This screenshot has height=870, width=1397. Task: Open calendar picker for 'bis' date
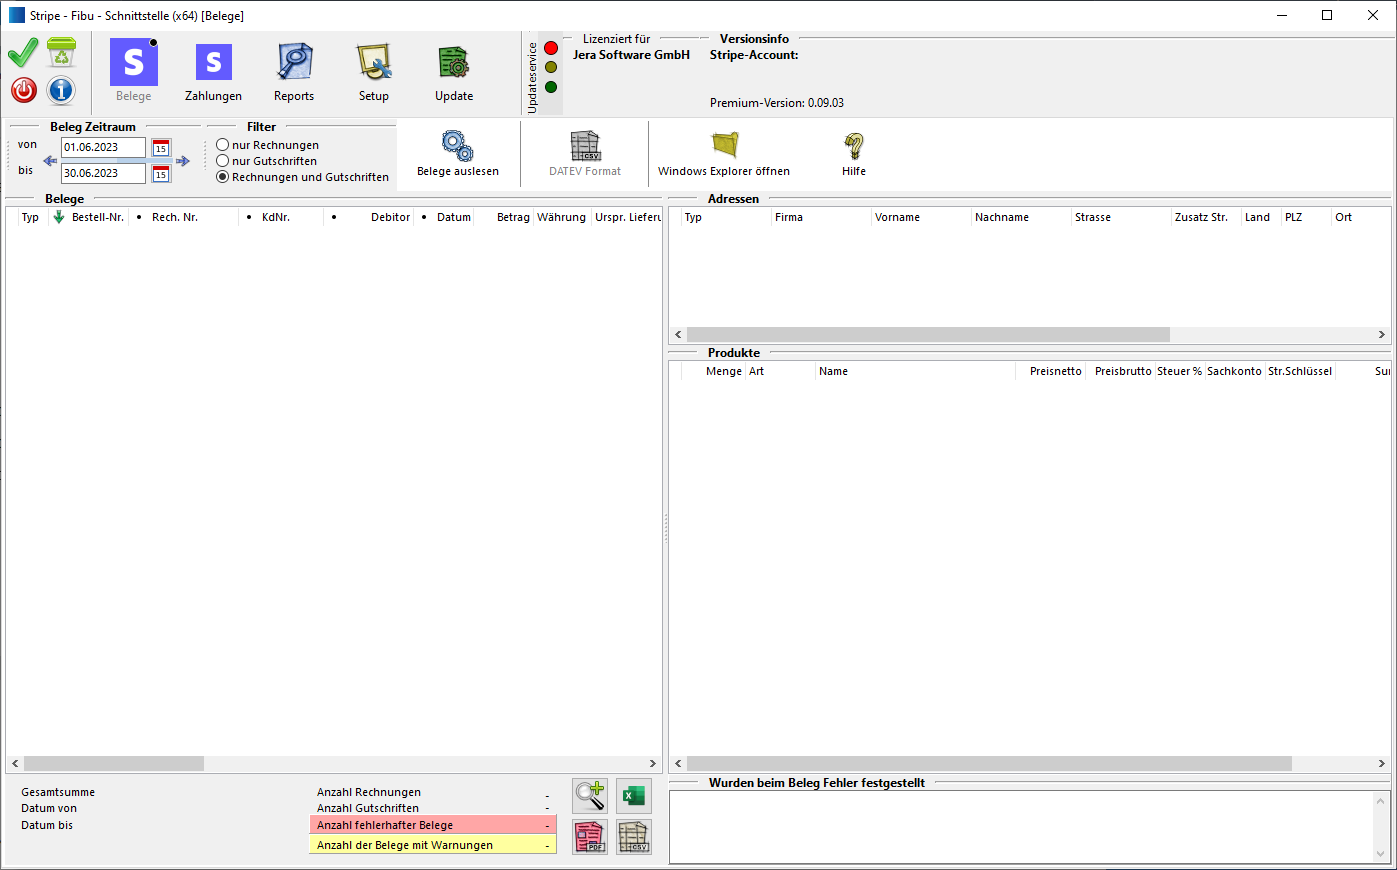click(161, 174)
